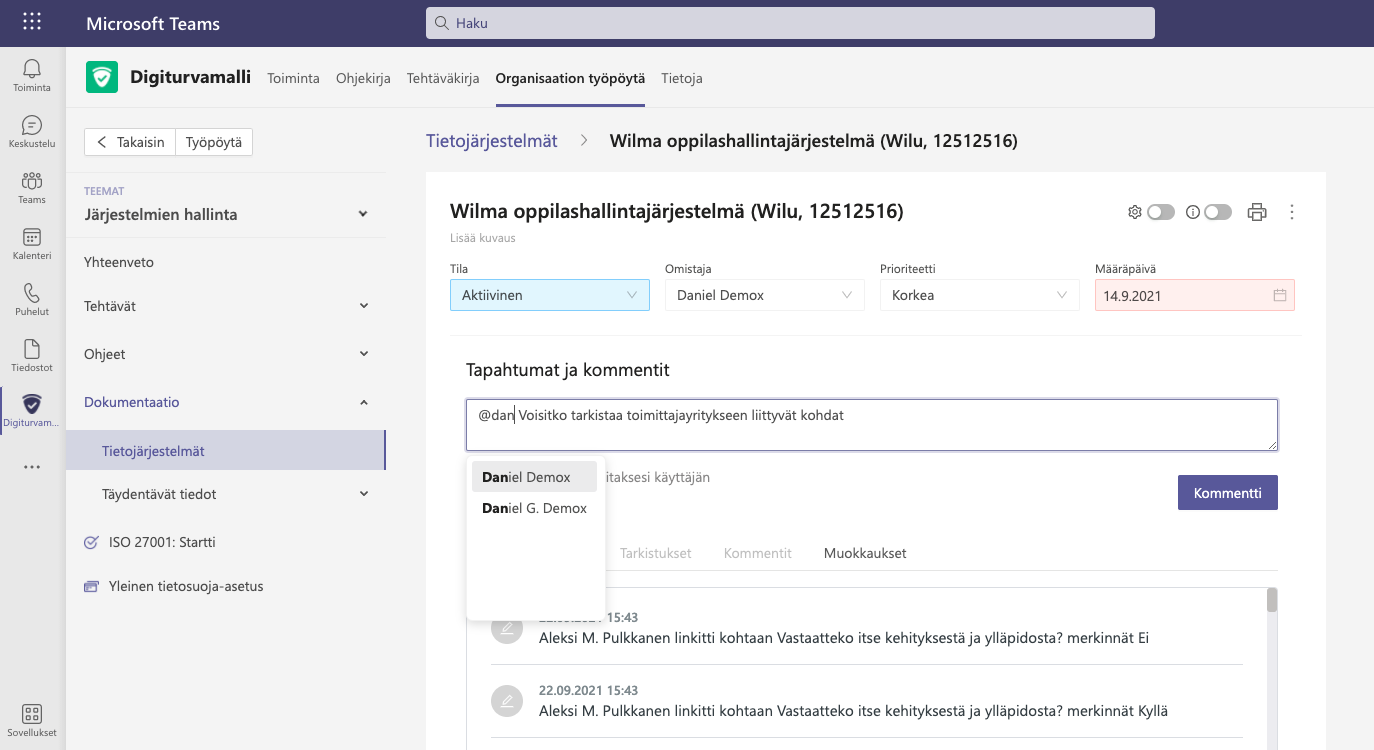Select Organisaation työpöytä tab
Screen dimensions: 1374x750
[570, 78]
